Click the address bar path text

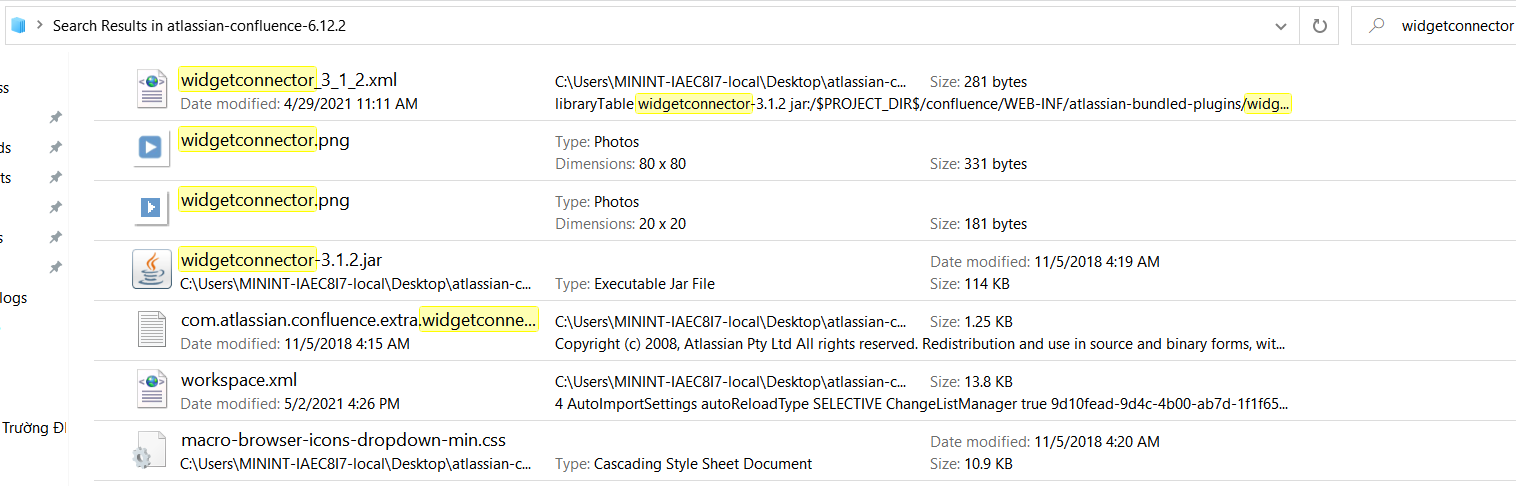tap(199, 25)
